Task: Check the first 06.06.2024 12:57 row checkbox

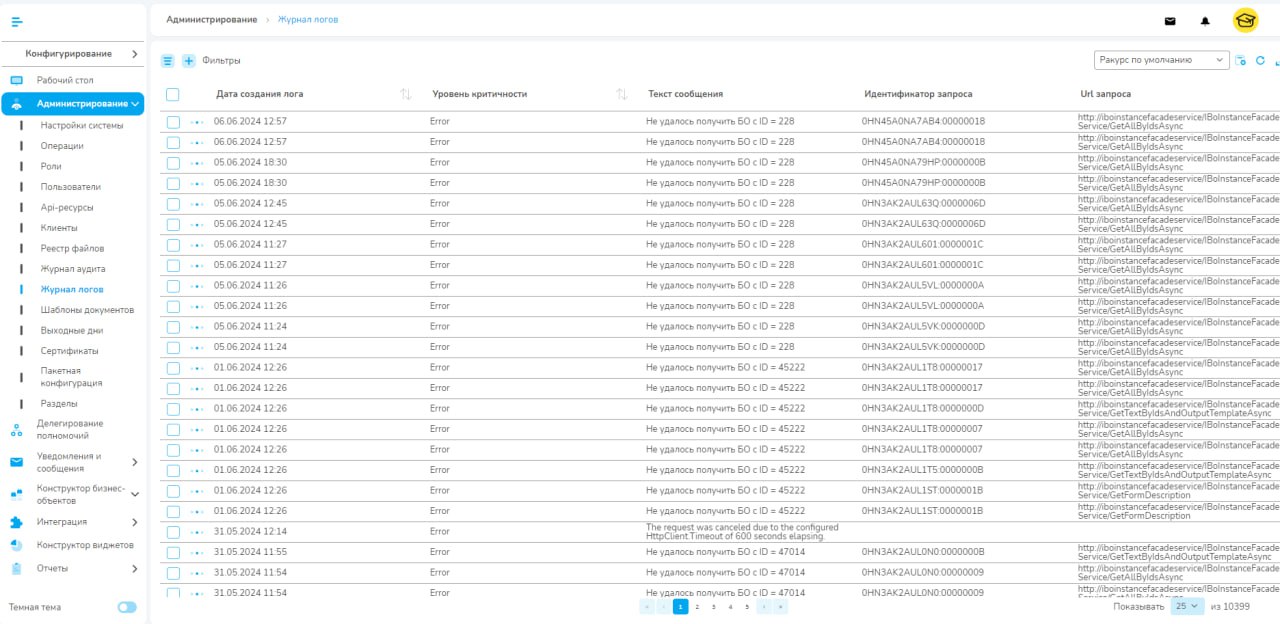Action: [173, 122]
